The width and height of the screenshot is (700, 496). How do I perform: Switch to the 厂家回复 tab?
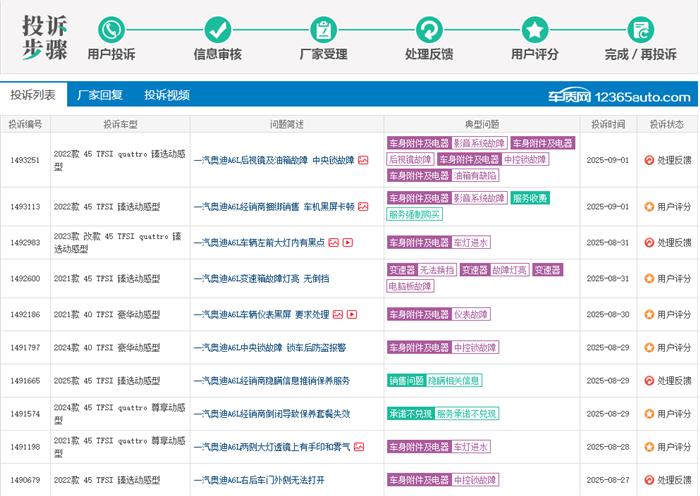point(100,95)
